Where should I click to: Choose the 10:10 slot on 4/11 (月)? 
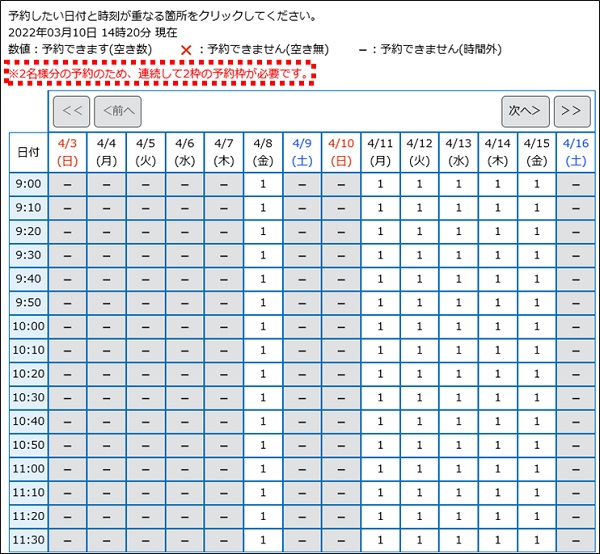click(x=380, y=350)
